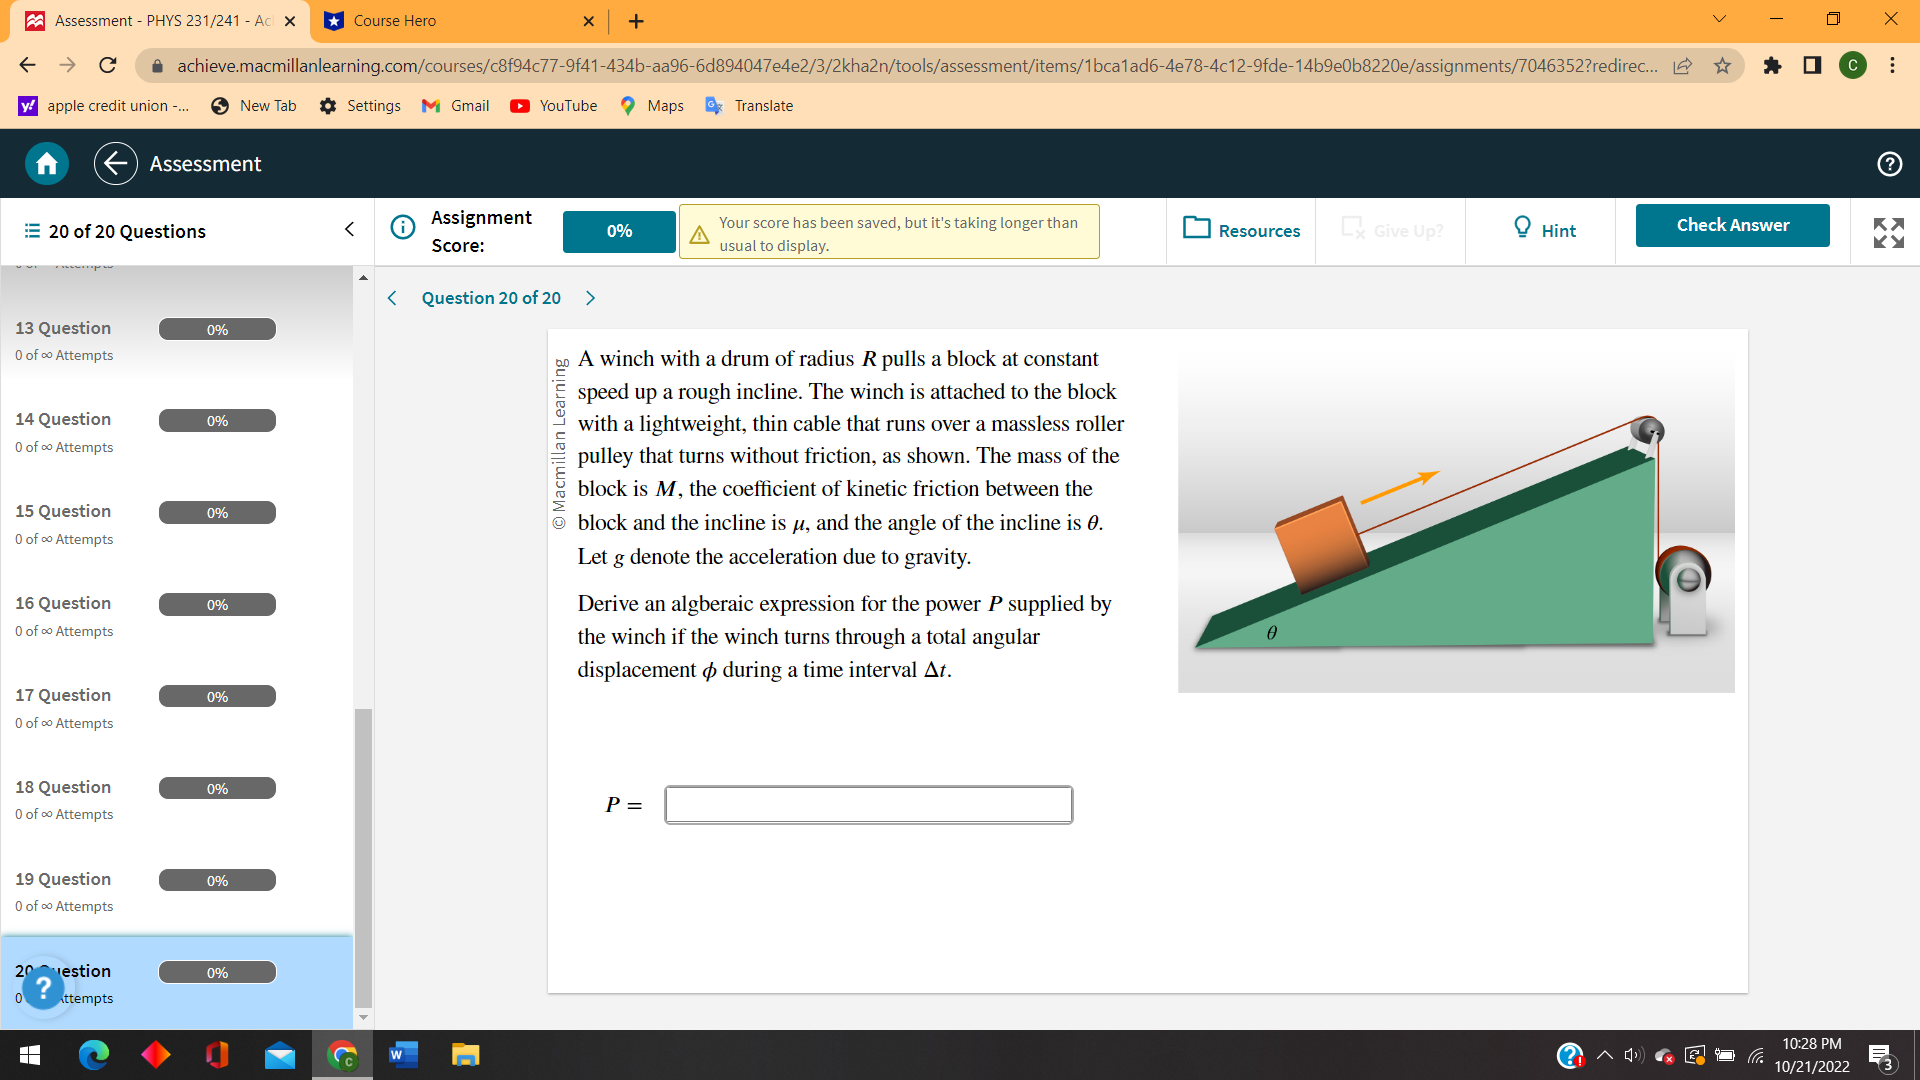Click the Assignment Score info icon
The image size is (1920, 1080).
(403, 227)
